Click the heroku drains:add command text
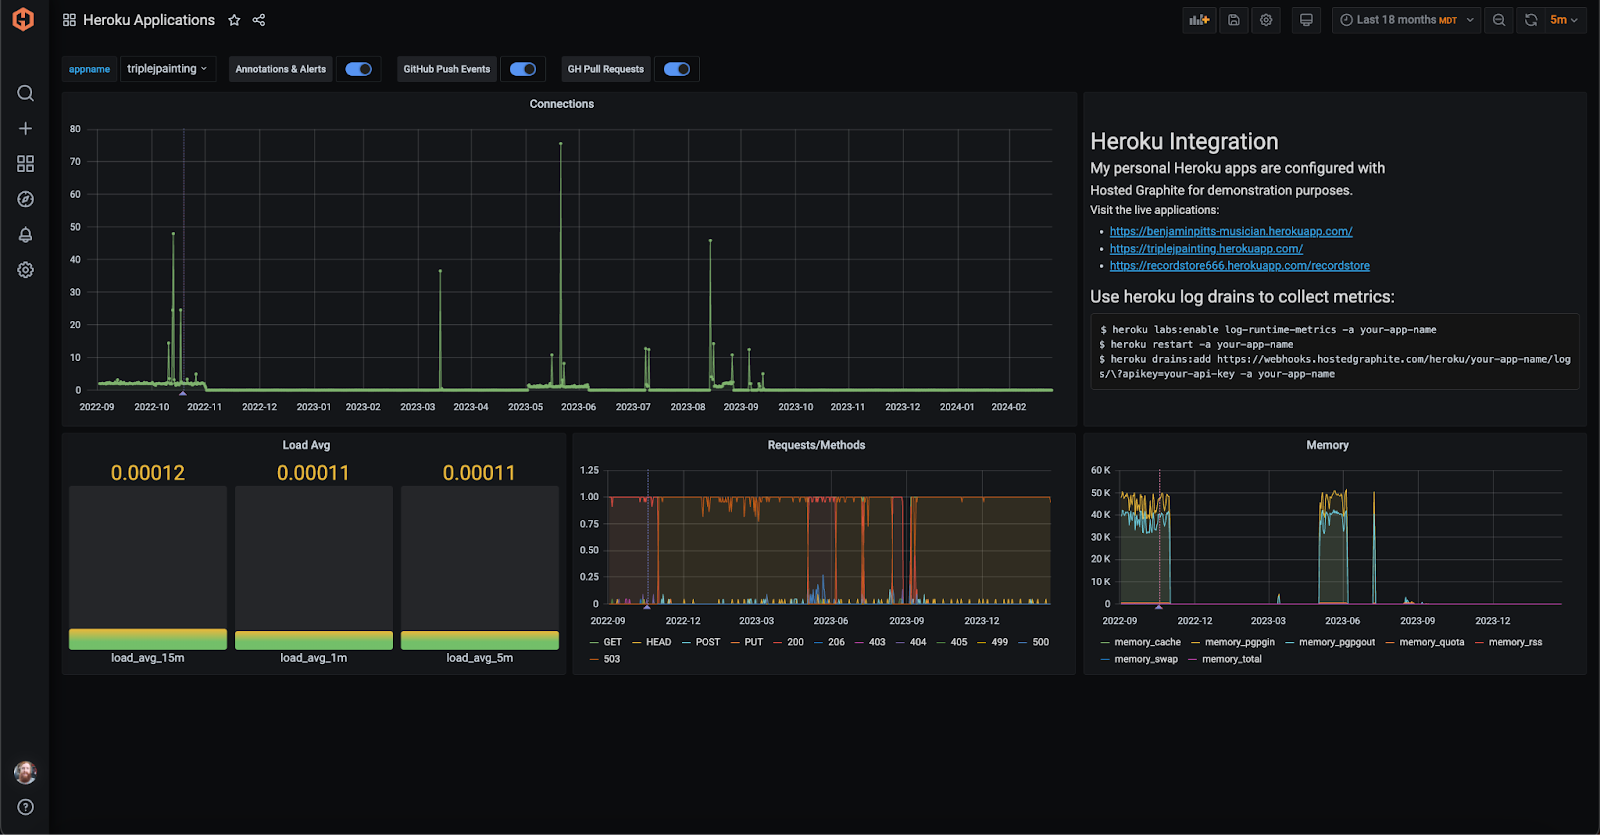The image size is (1600, 835). pyautogui.click(x=1335, y=366)
